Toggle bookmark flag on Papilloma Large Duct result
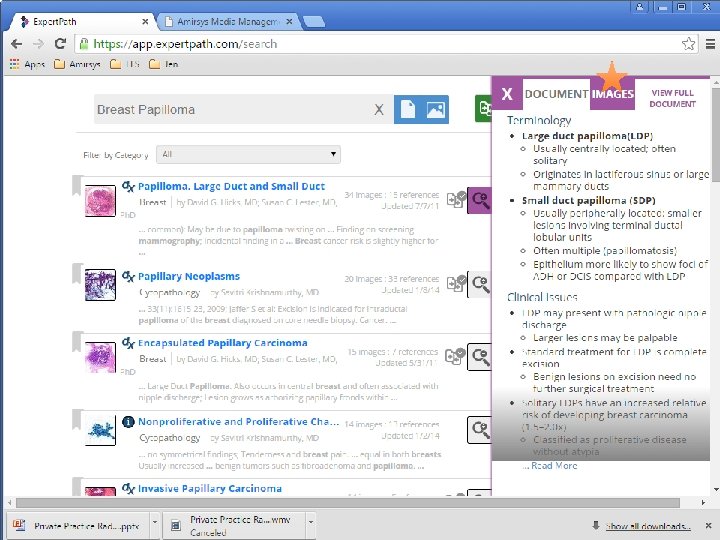Image resolution: width=720 pixels, height=540 pixels. pyautogui.click(x=77, y=185)
